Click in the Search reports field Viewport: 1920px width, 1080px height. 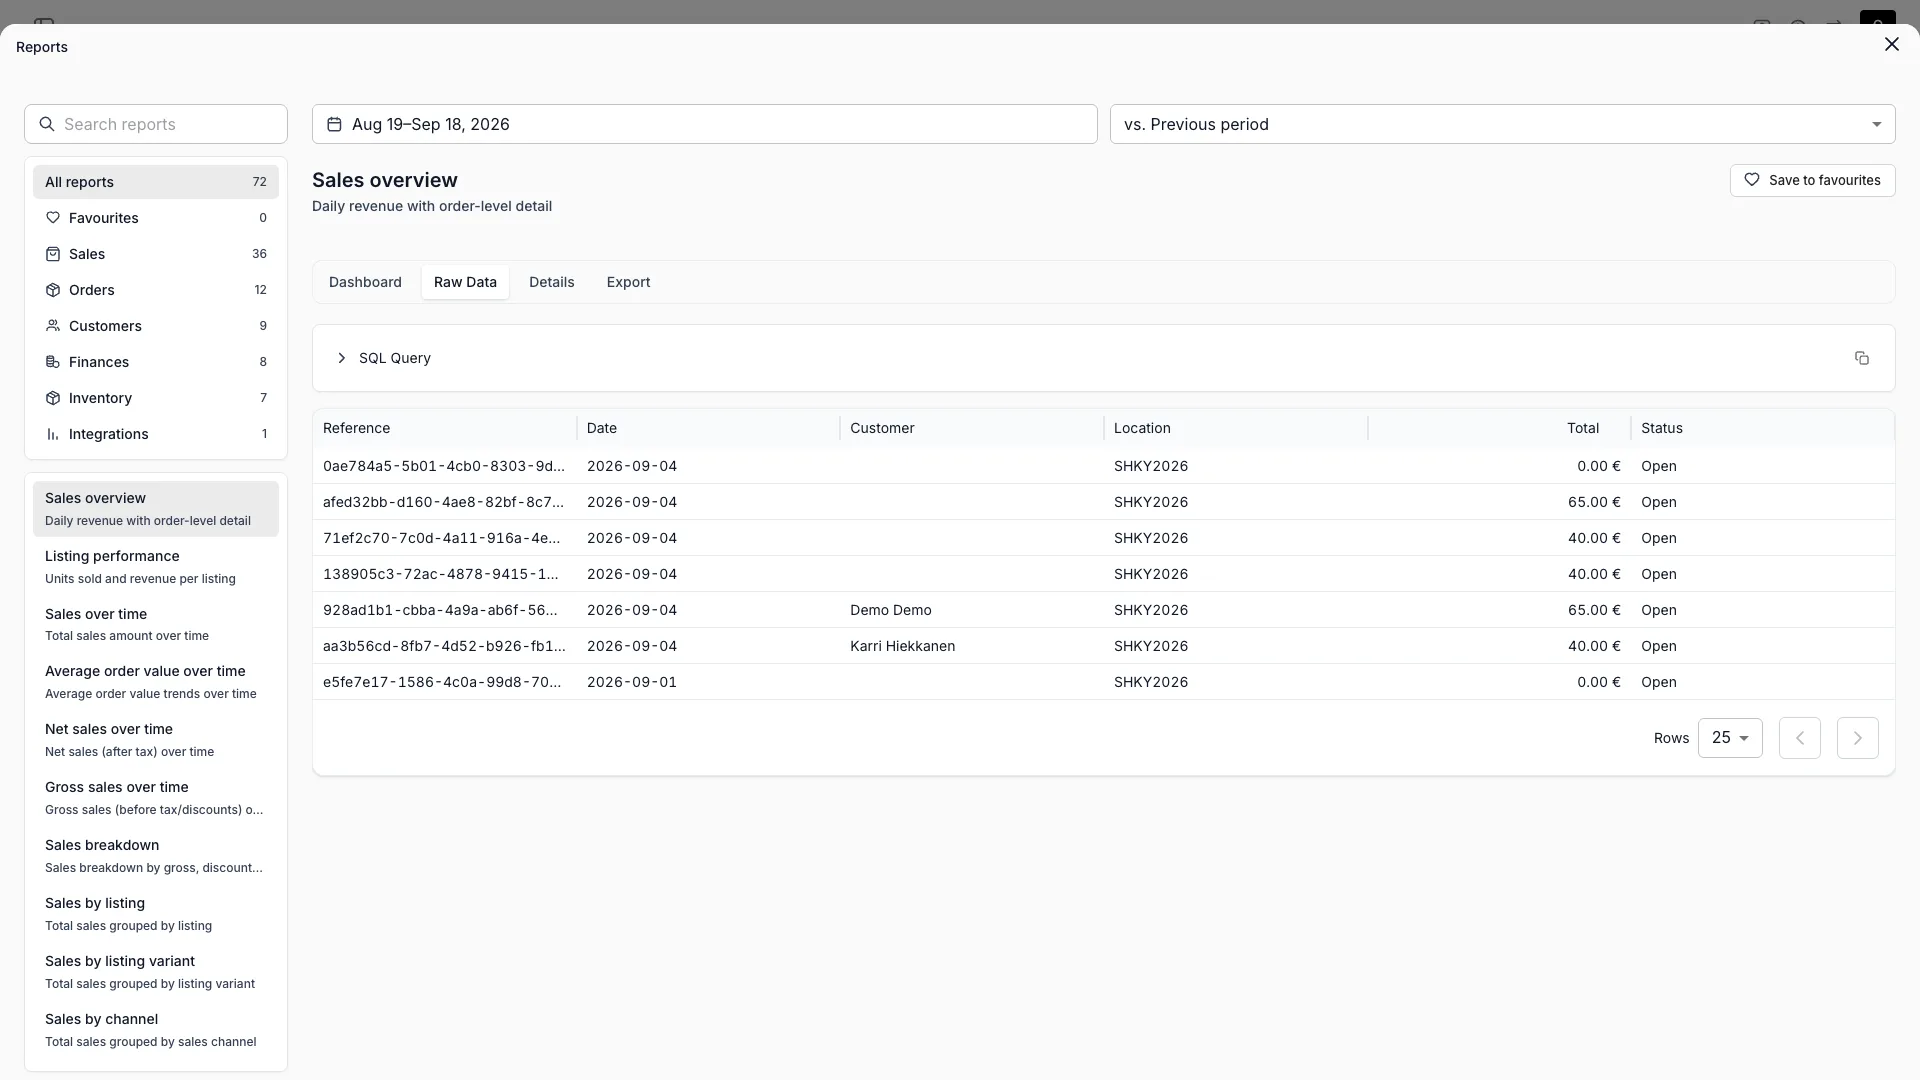[x=156, y=124]
